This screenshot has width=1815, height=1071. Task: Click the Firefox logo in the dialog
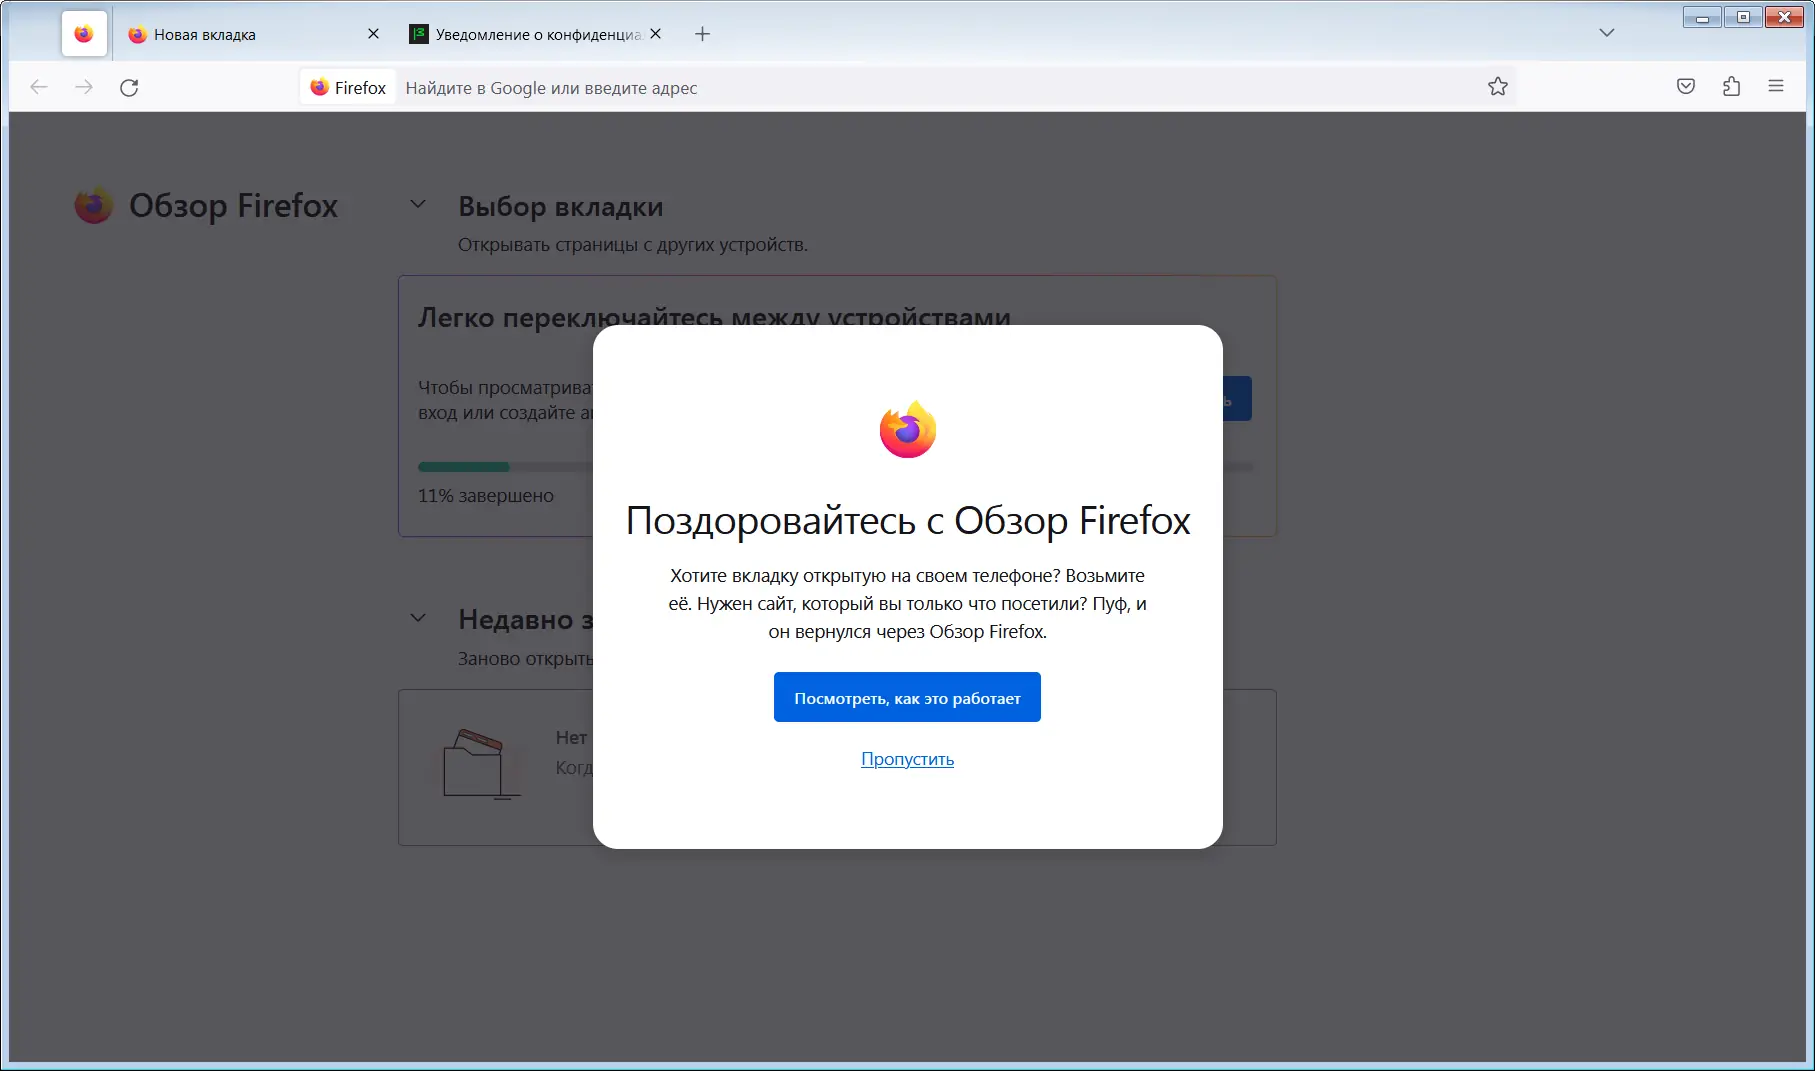click(x=907, y=429)
